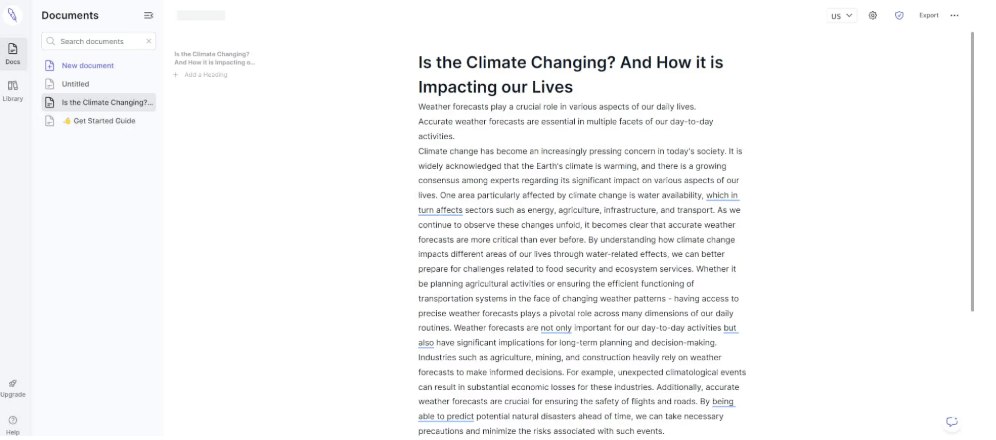This screenshot has height=440, width=996.
Task: Clear the document search box
Action: coord(149,41)
